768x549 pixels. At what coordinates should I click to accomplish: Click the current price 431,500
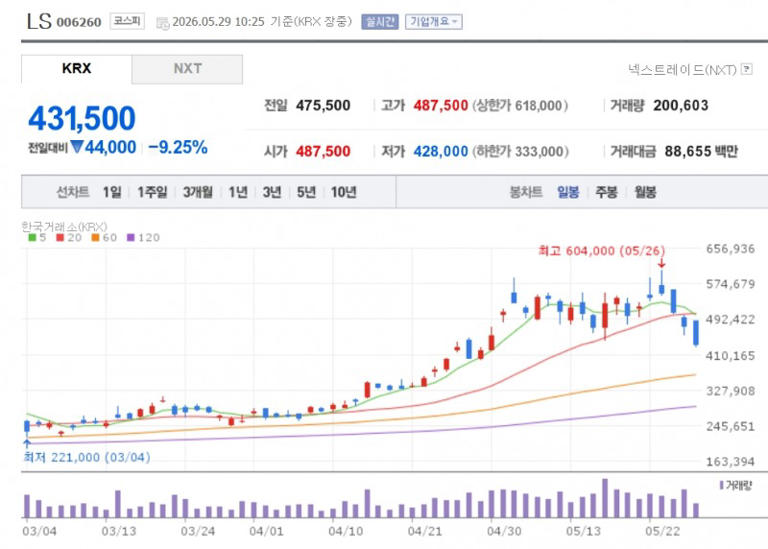82,119
